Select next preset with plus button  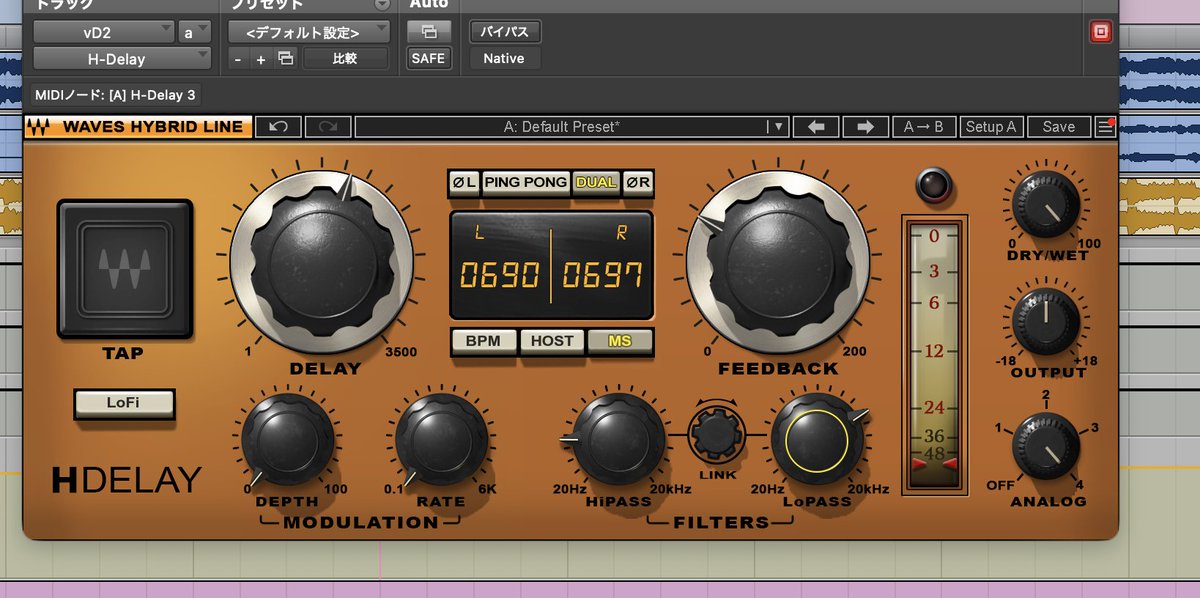[x=260, y=59]
